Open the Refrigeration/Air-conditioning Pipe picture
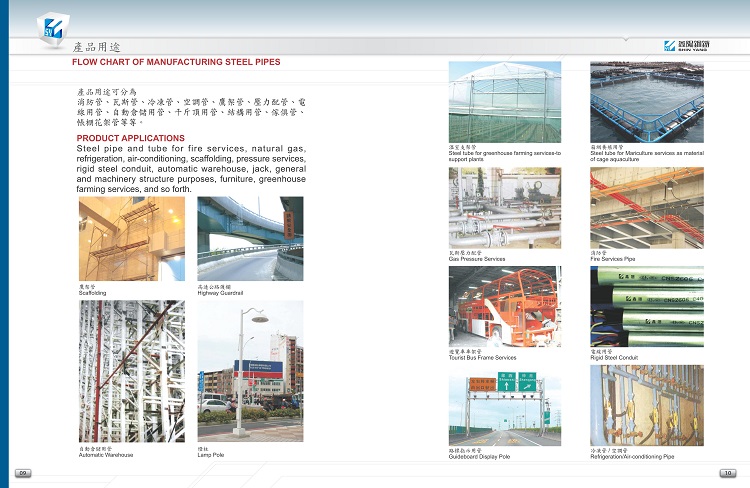The image size is (750, 488). [x=646, y=405]
